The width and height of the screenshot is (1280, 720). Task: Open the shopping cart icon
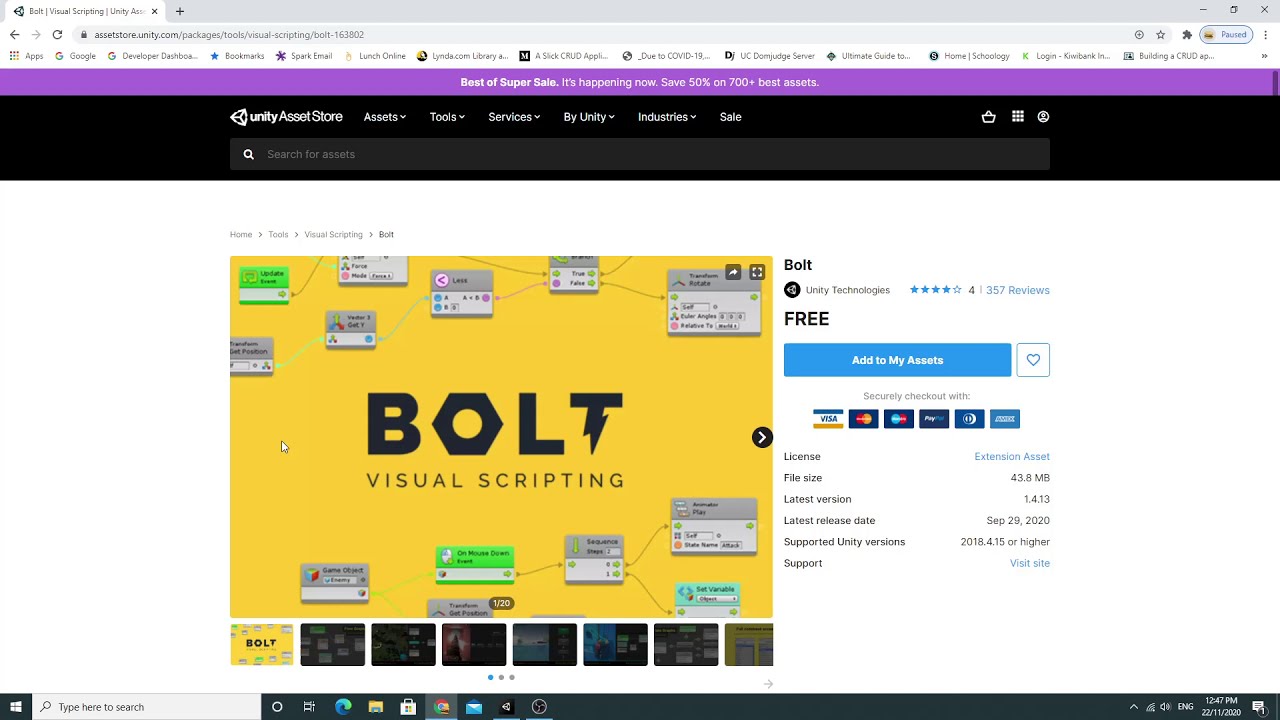point(988,117)
